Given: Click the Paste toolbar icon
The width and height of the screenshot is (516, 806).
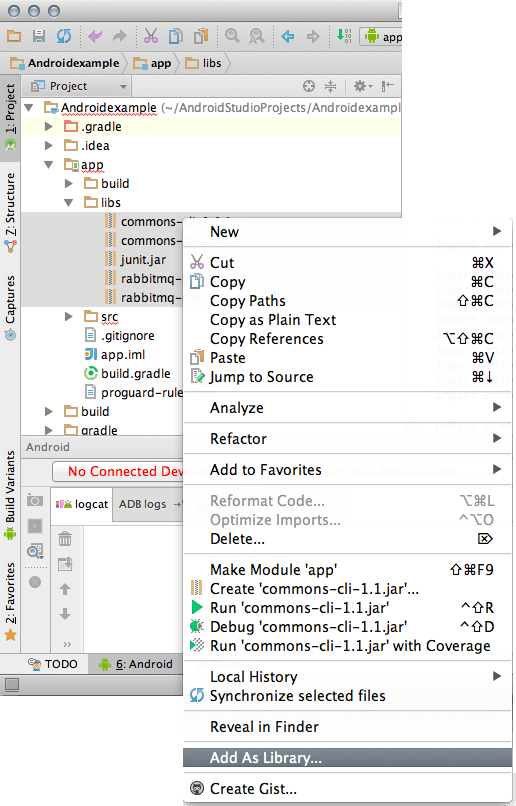Looking at the screenshot, I should click(201, 36).
